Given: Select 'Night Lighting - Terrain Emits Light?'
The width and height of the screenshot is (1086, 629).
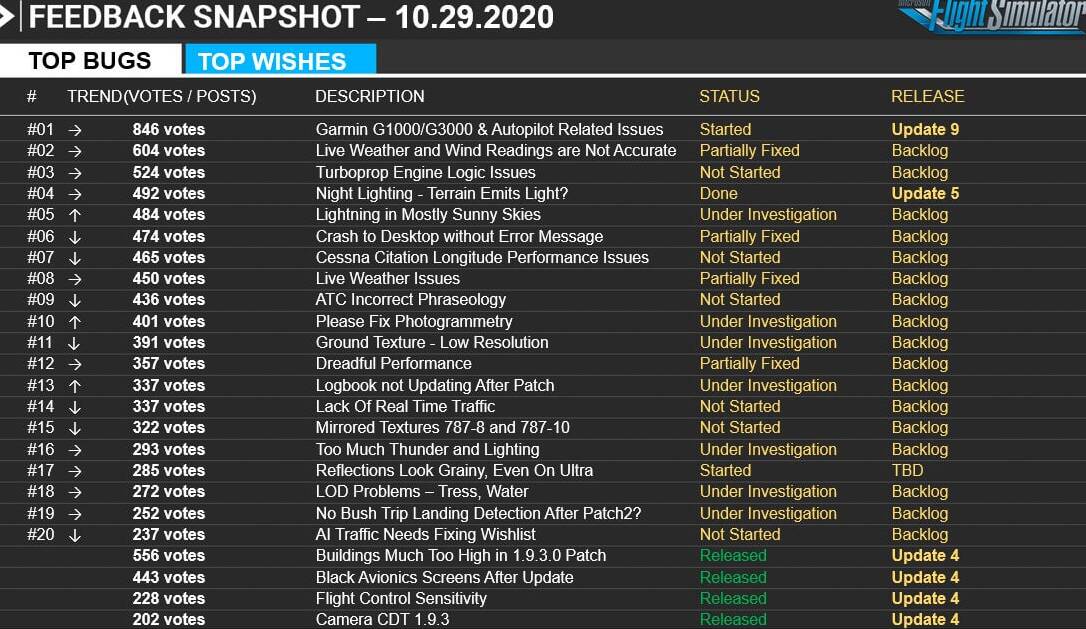Looking at the screenshot, I should click(x=442, y=193).
